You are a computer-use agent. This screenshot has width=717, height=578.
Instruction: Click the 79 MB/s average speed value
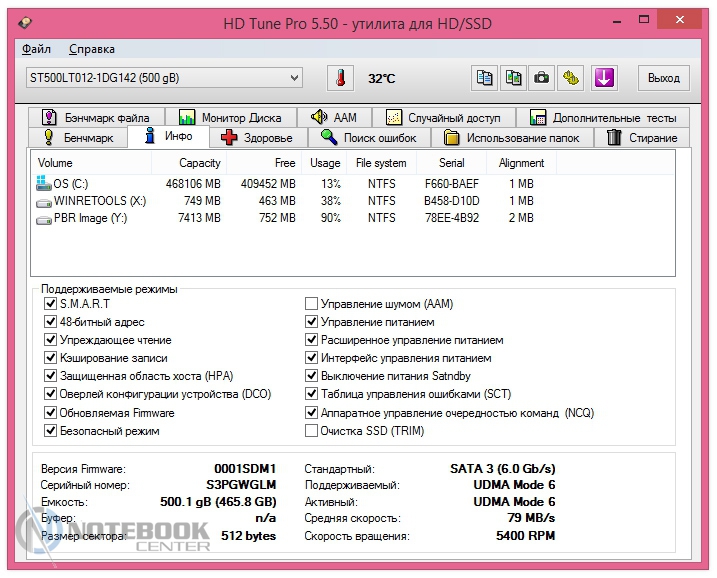coord(531,518)
